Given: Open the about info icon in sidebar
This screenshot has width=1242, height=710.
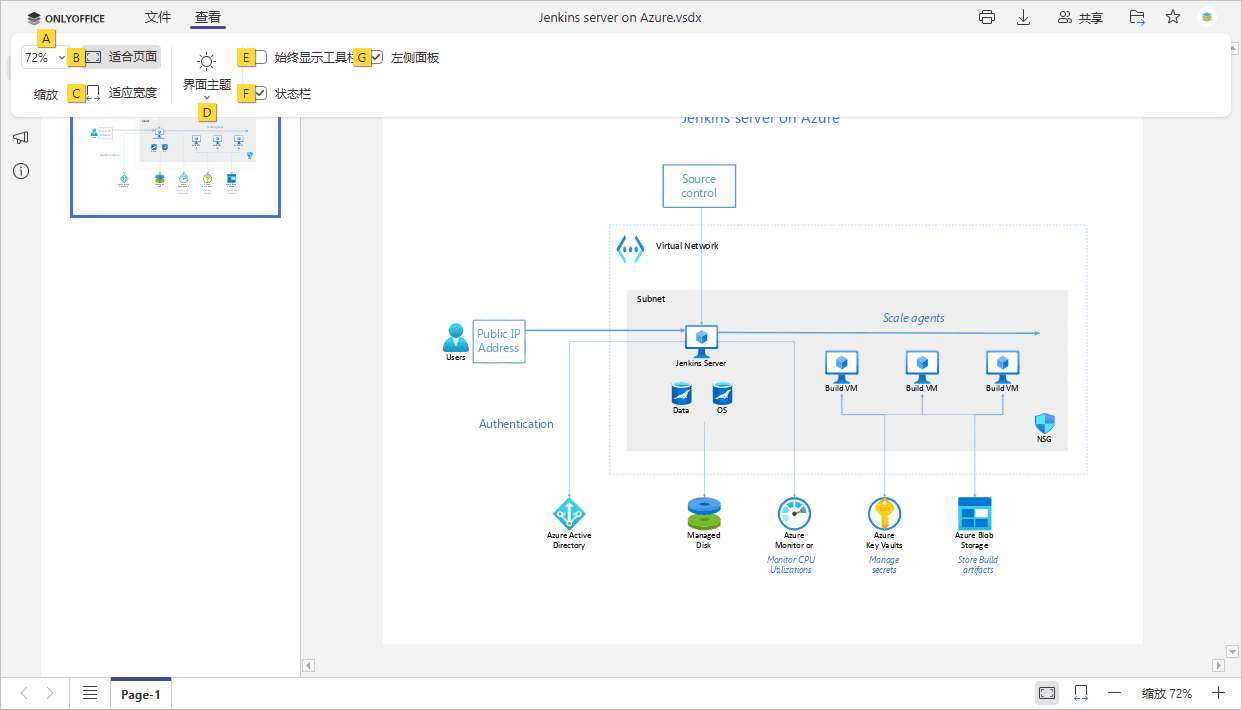Looking at the screenshot, I should click(x=20, y=171).
